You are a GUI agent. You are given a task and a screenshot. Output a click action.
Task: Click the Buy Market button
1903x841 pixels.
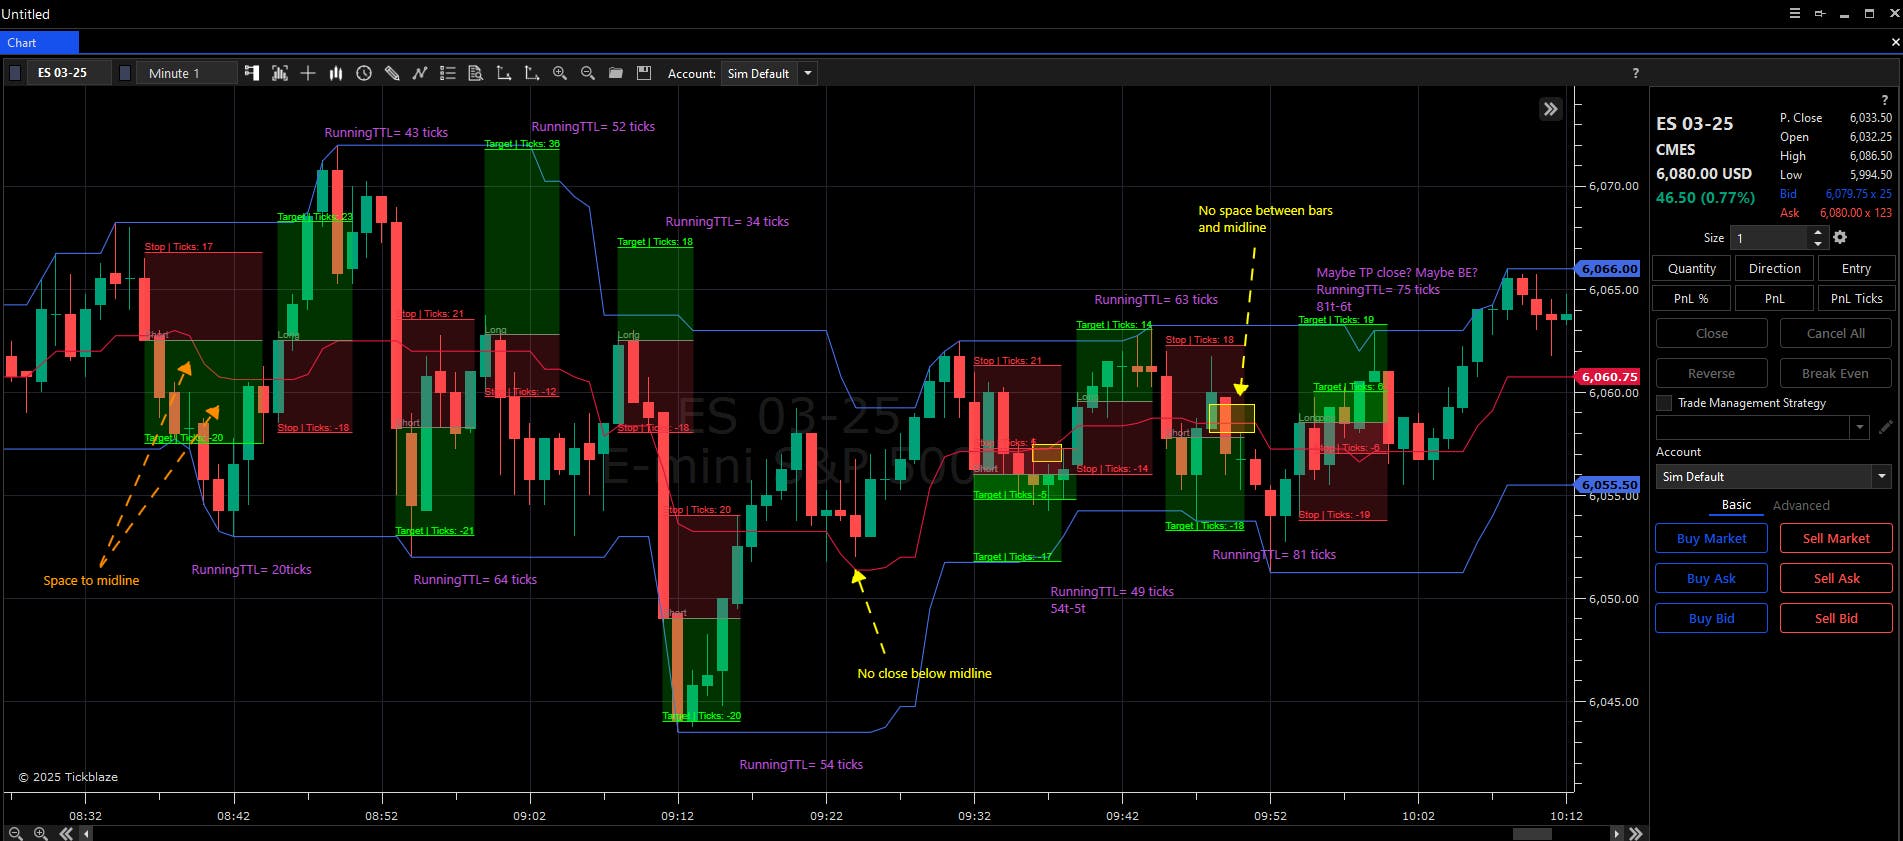click(1711, 538)
